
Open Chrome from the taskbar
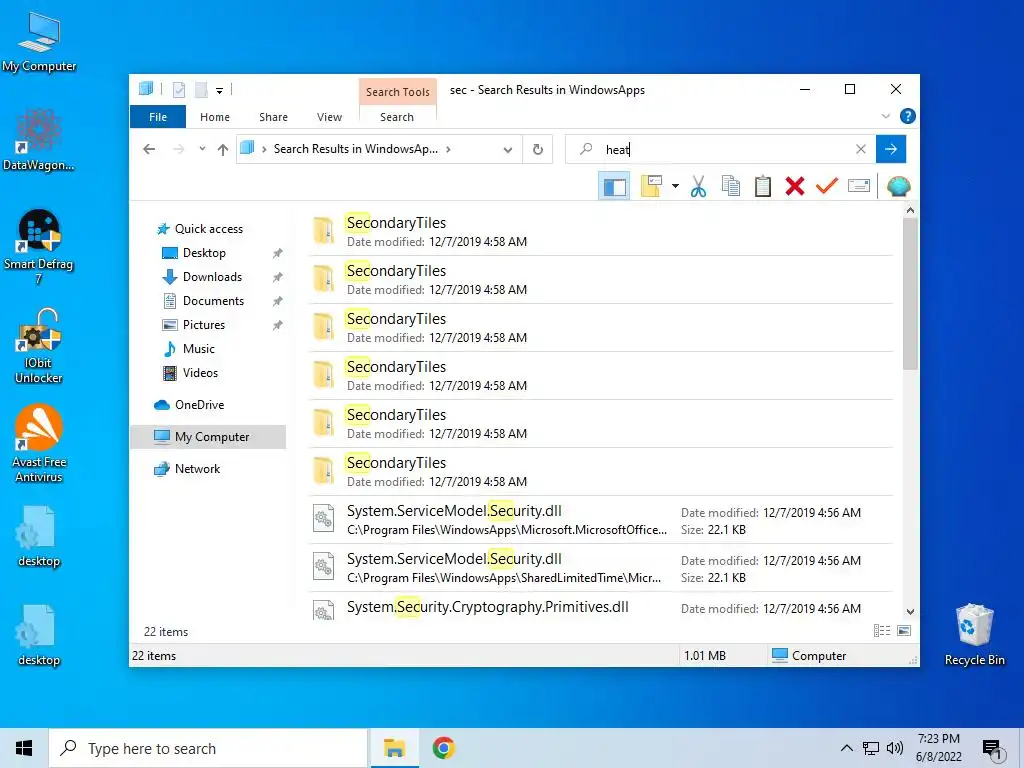(443, 748)
